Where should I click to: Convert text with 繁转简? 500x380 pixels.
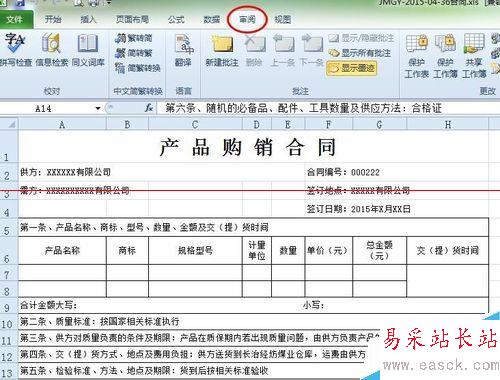(134, 38)
